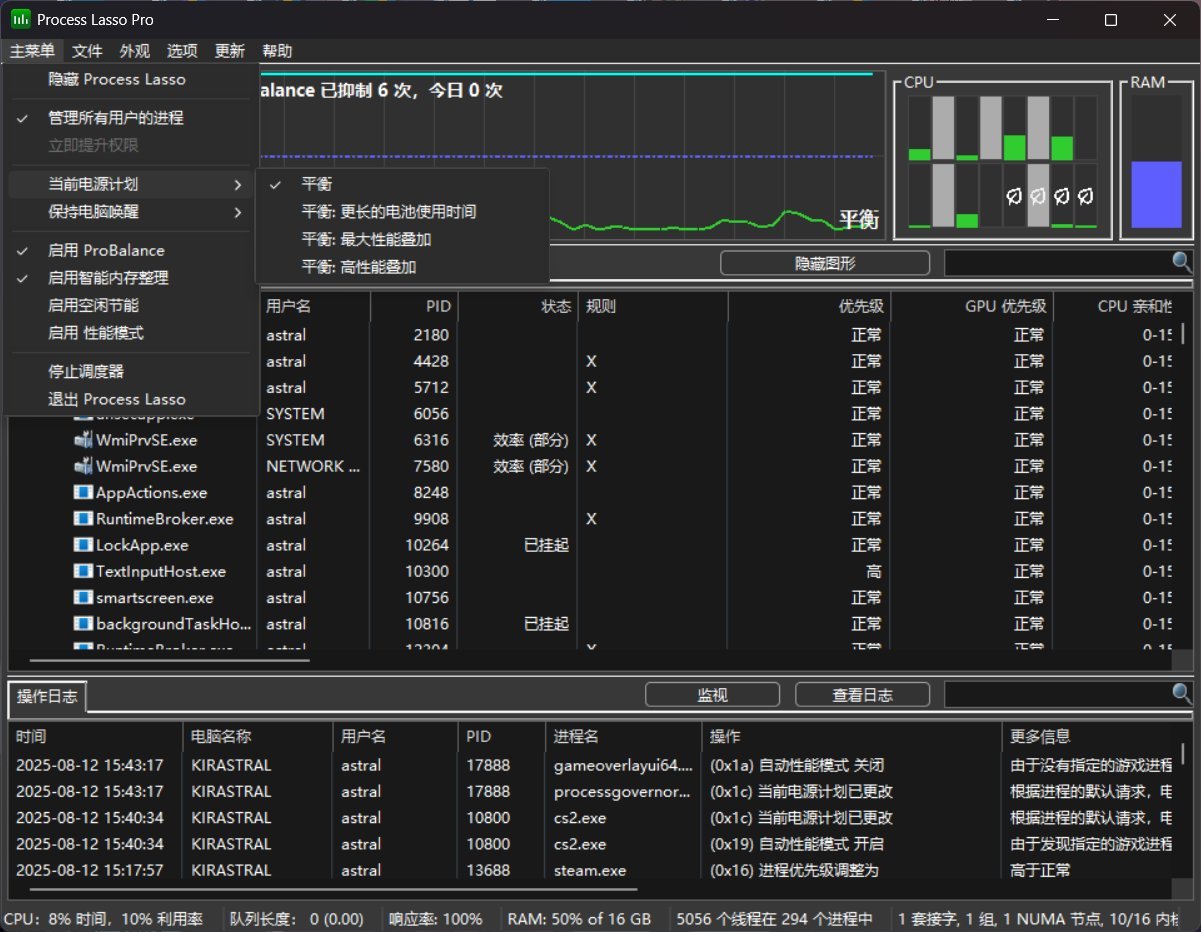Click priority 高 of TextInputHost.exe

click(x=873, y=571)
